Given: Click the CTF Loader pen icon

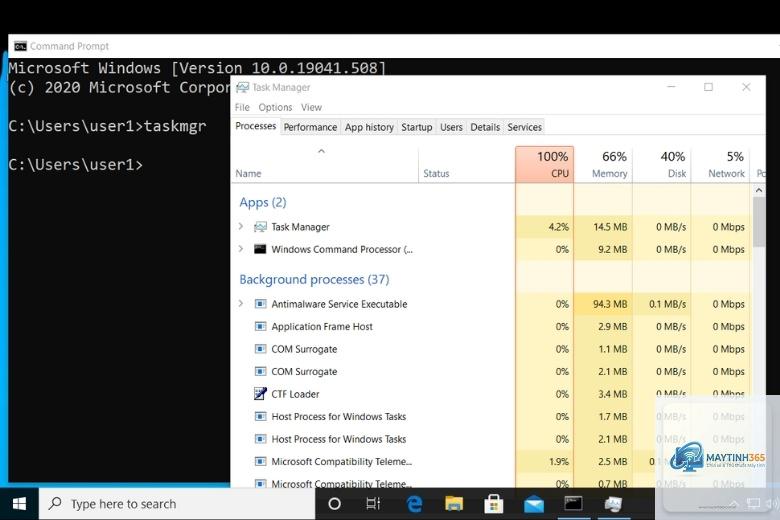Looking at the screenshot, I should click(x=260, y=394).
